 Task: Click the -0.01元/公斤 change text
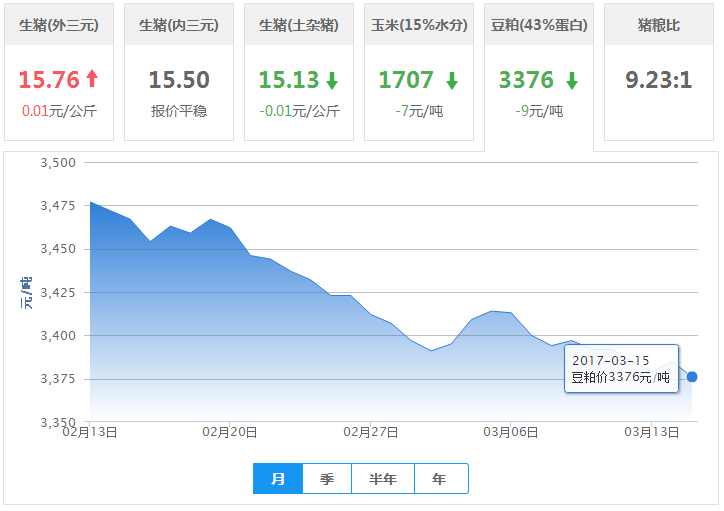299,111
